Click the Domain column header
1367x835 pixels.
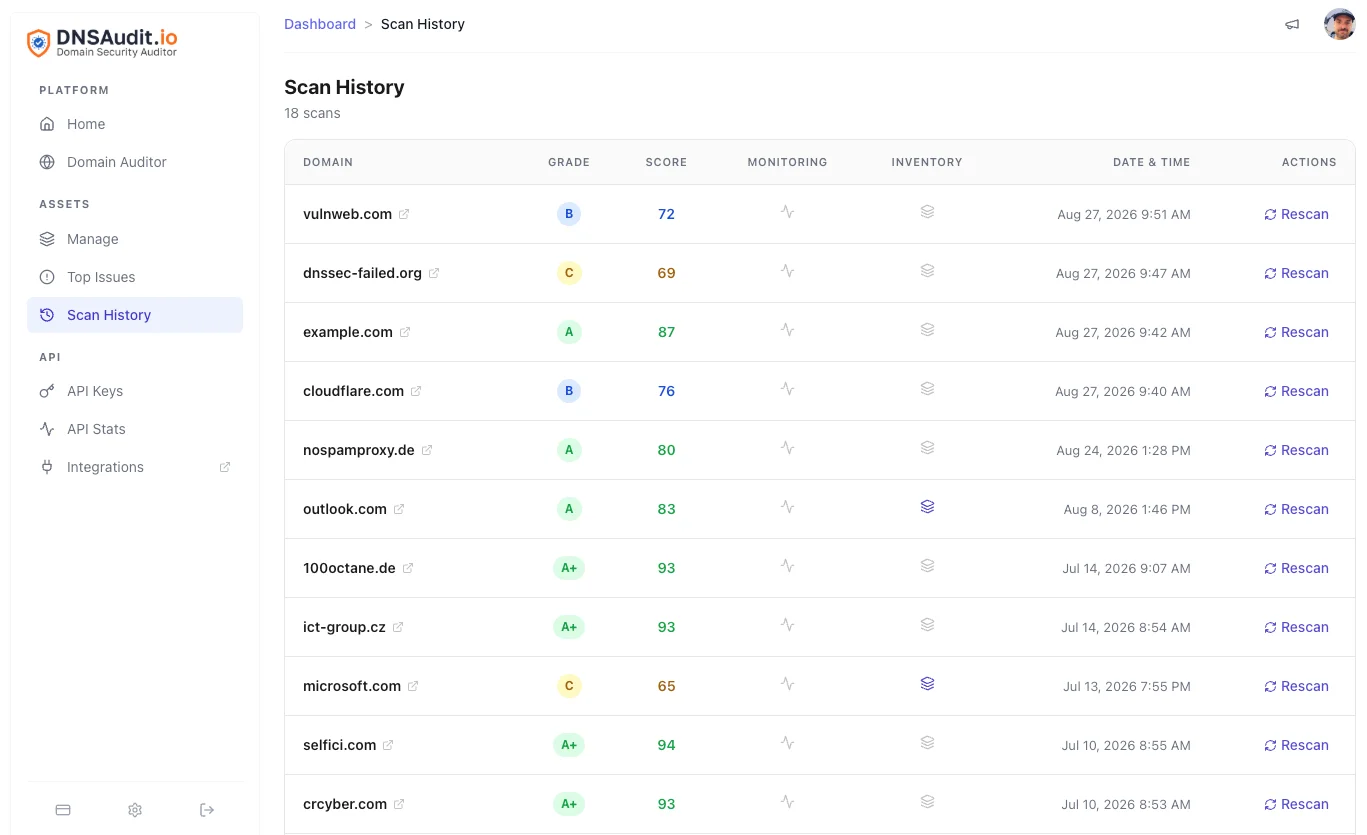click(328, 162)
